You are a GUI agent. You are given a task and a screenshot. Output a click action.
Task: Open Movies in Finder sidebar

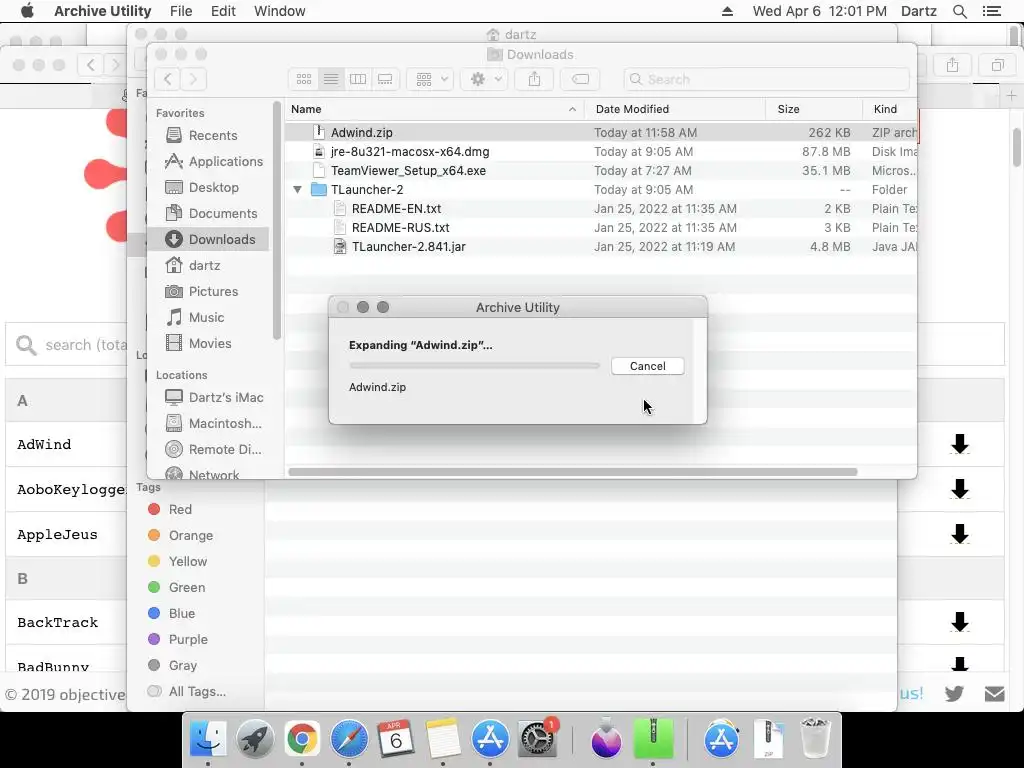(x=208, y=344)
